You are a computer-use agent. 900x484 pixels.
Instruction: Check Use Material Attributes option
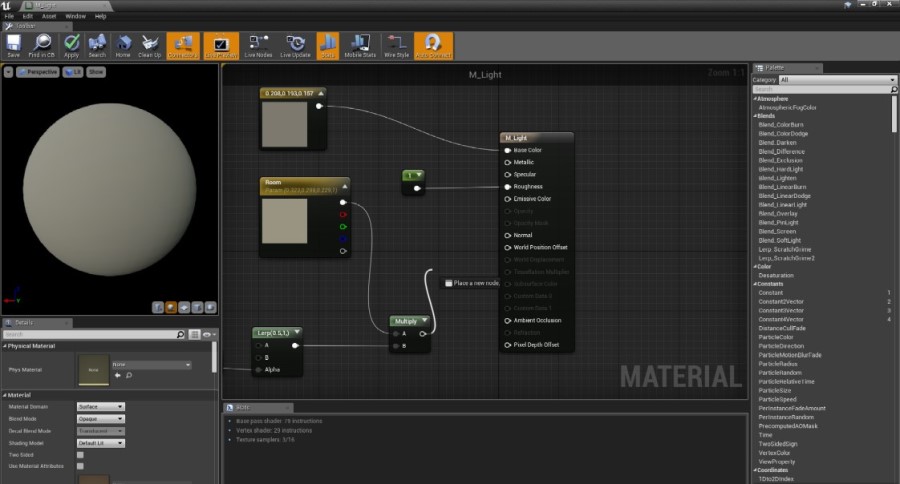80,466
